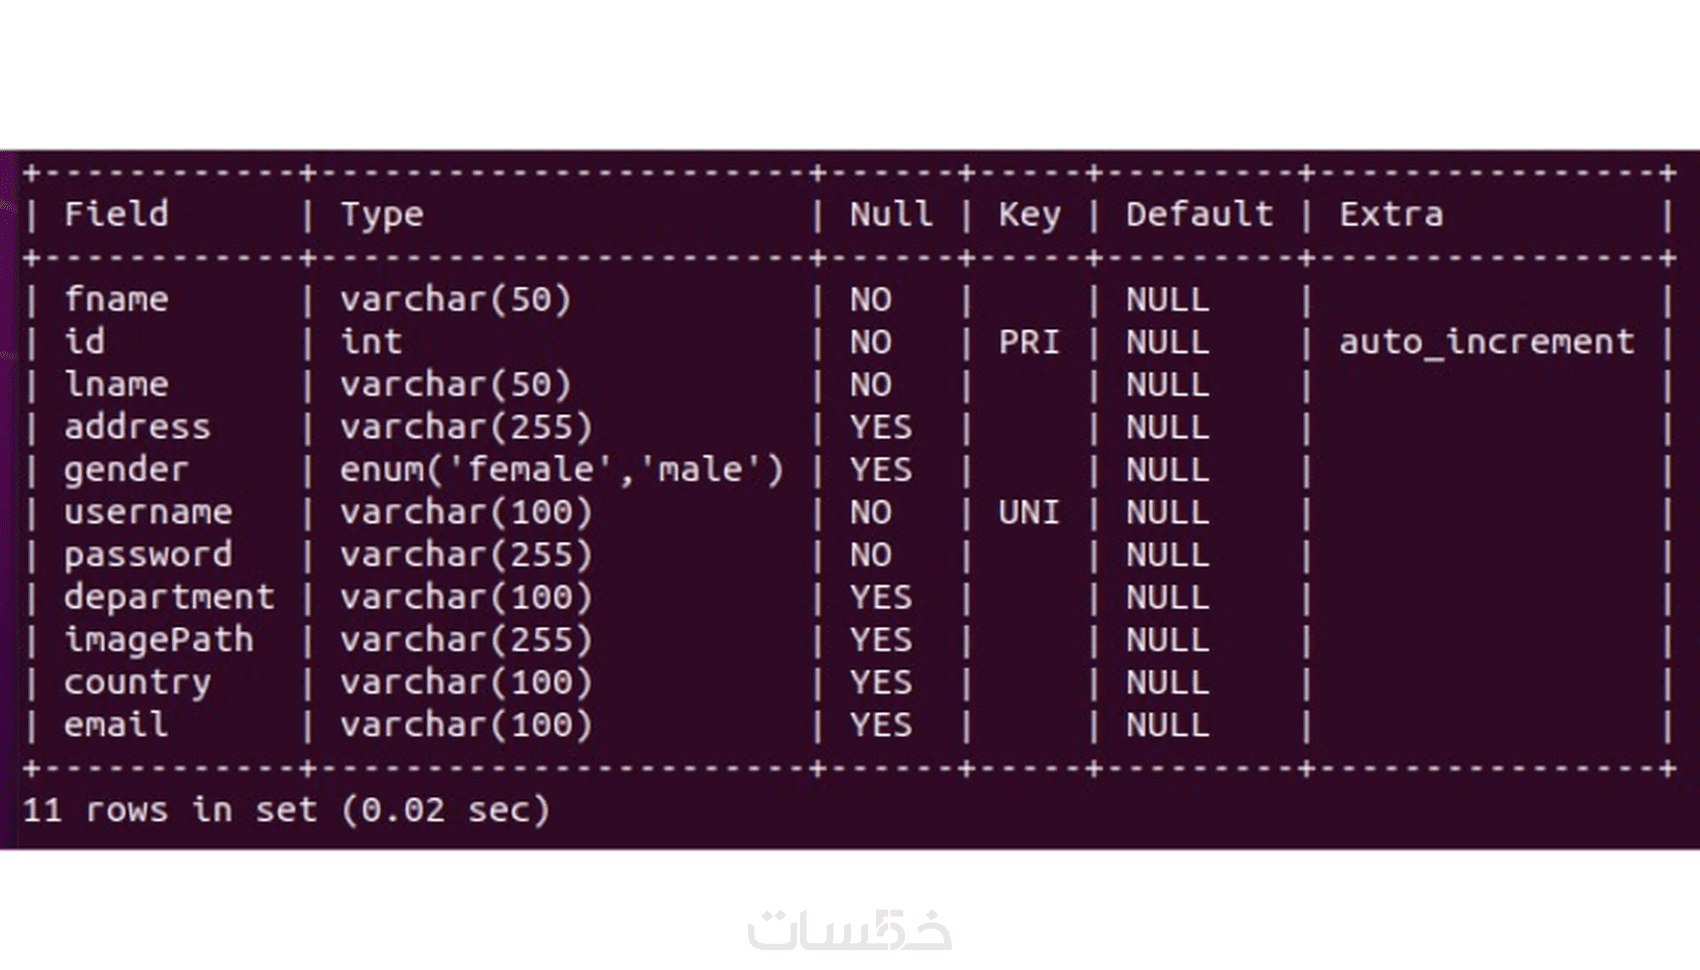Click the Default column header
The height and width of the screenshot is (970, 1700).
(x=1200, y=214)
